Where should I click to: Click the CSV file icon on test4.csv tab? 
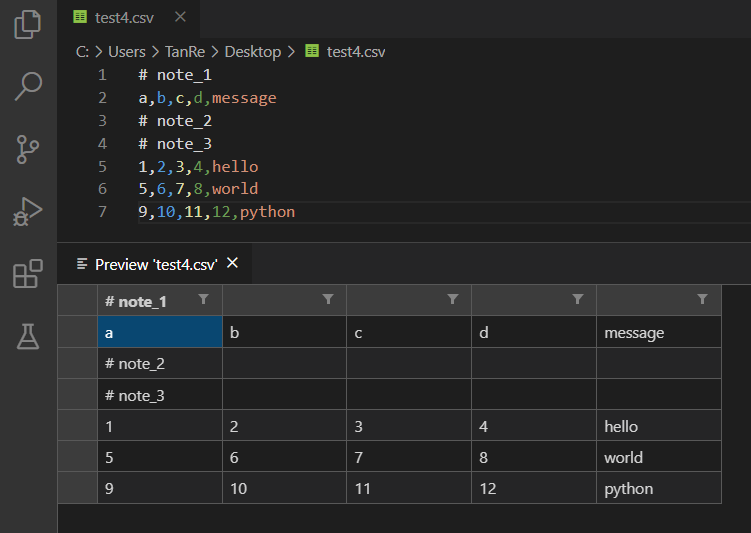[x=80, y=17]
